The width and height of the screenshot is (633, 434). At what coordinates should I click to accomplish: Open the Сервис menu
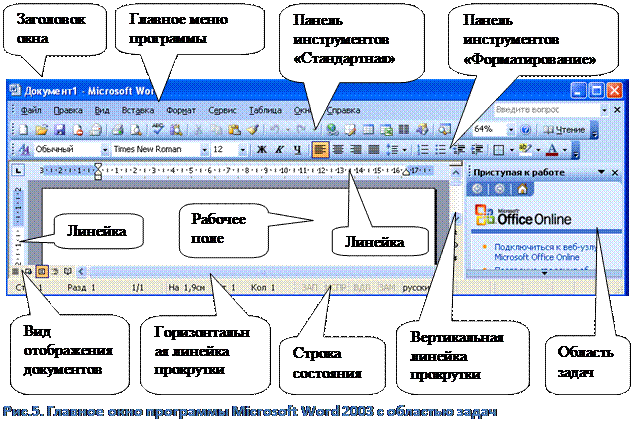click(222, 110)
